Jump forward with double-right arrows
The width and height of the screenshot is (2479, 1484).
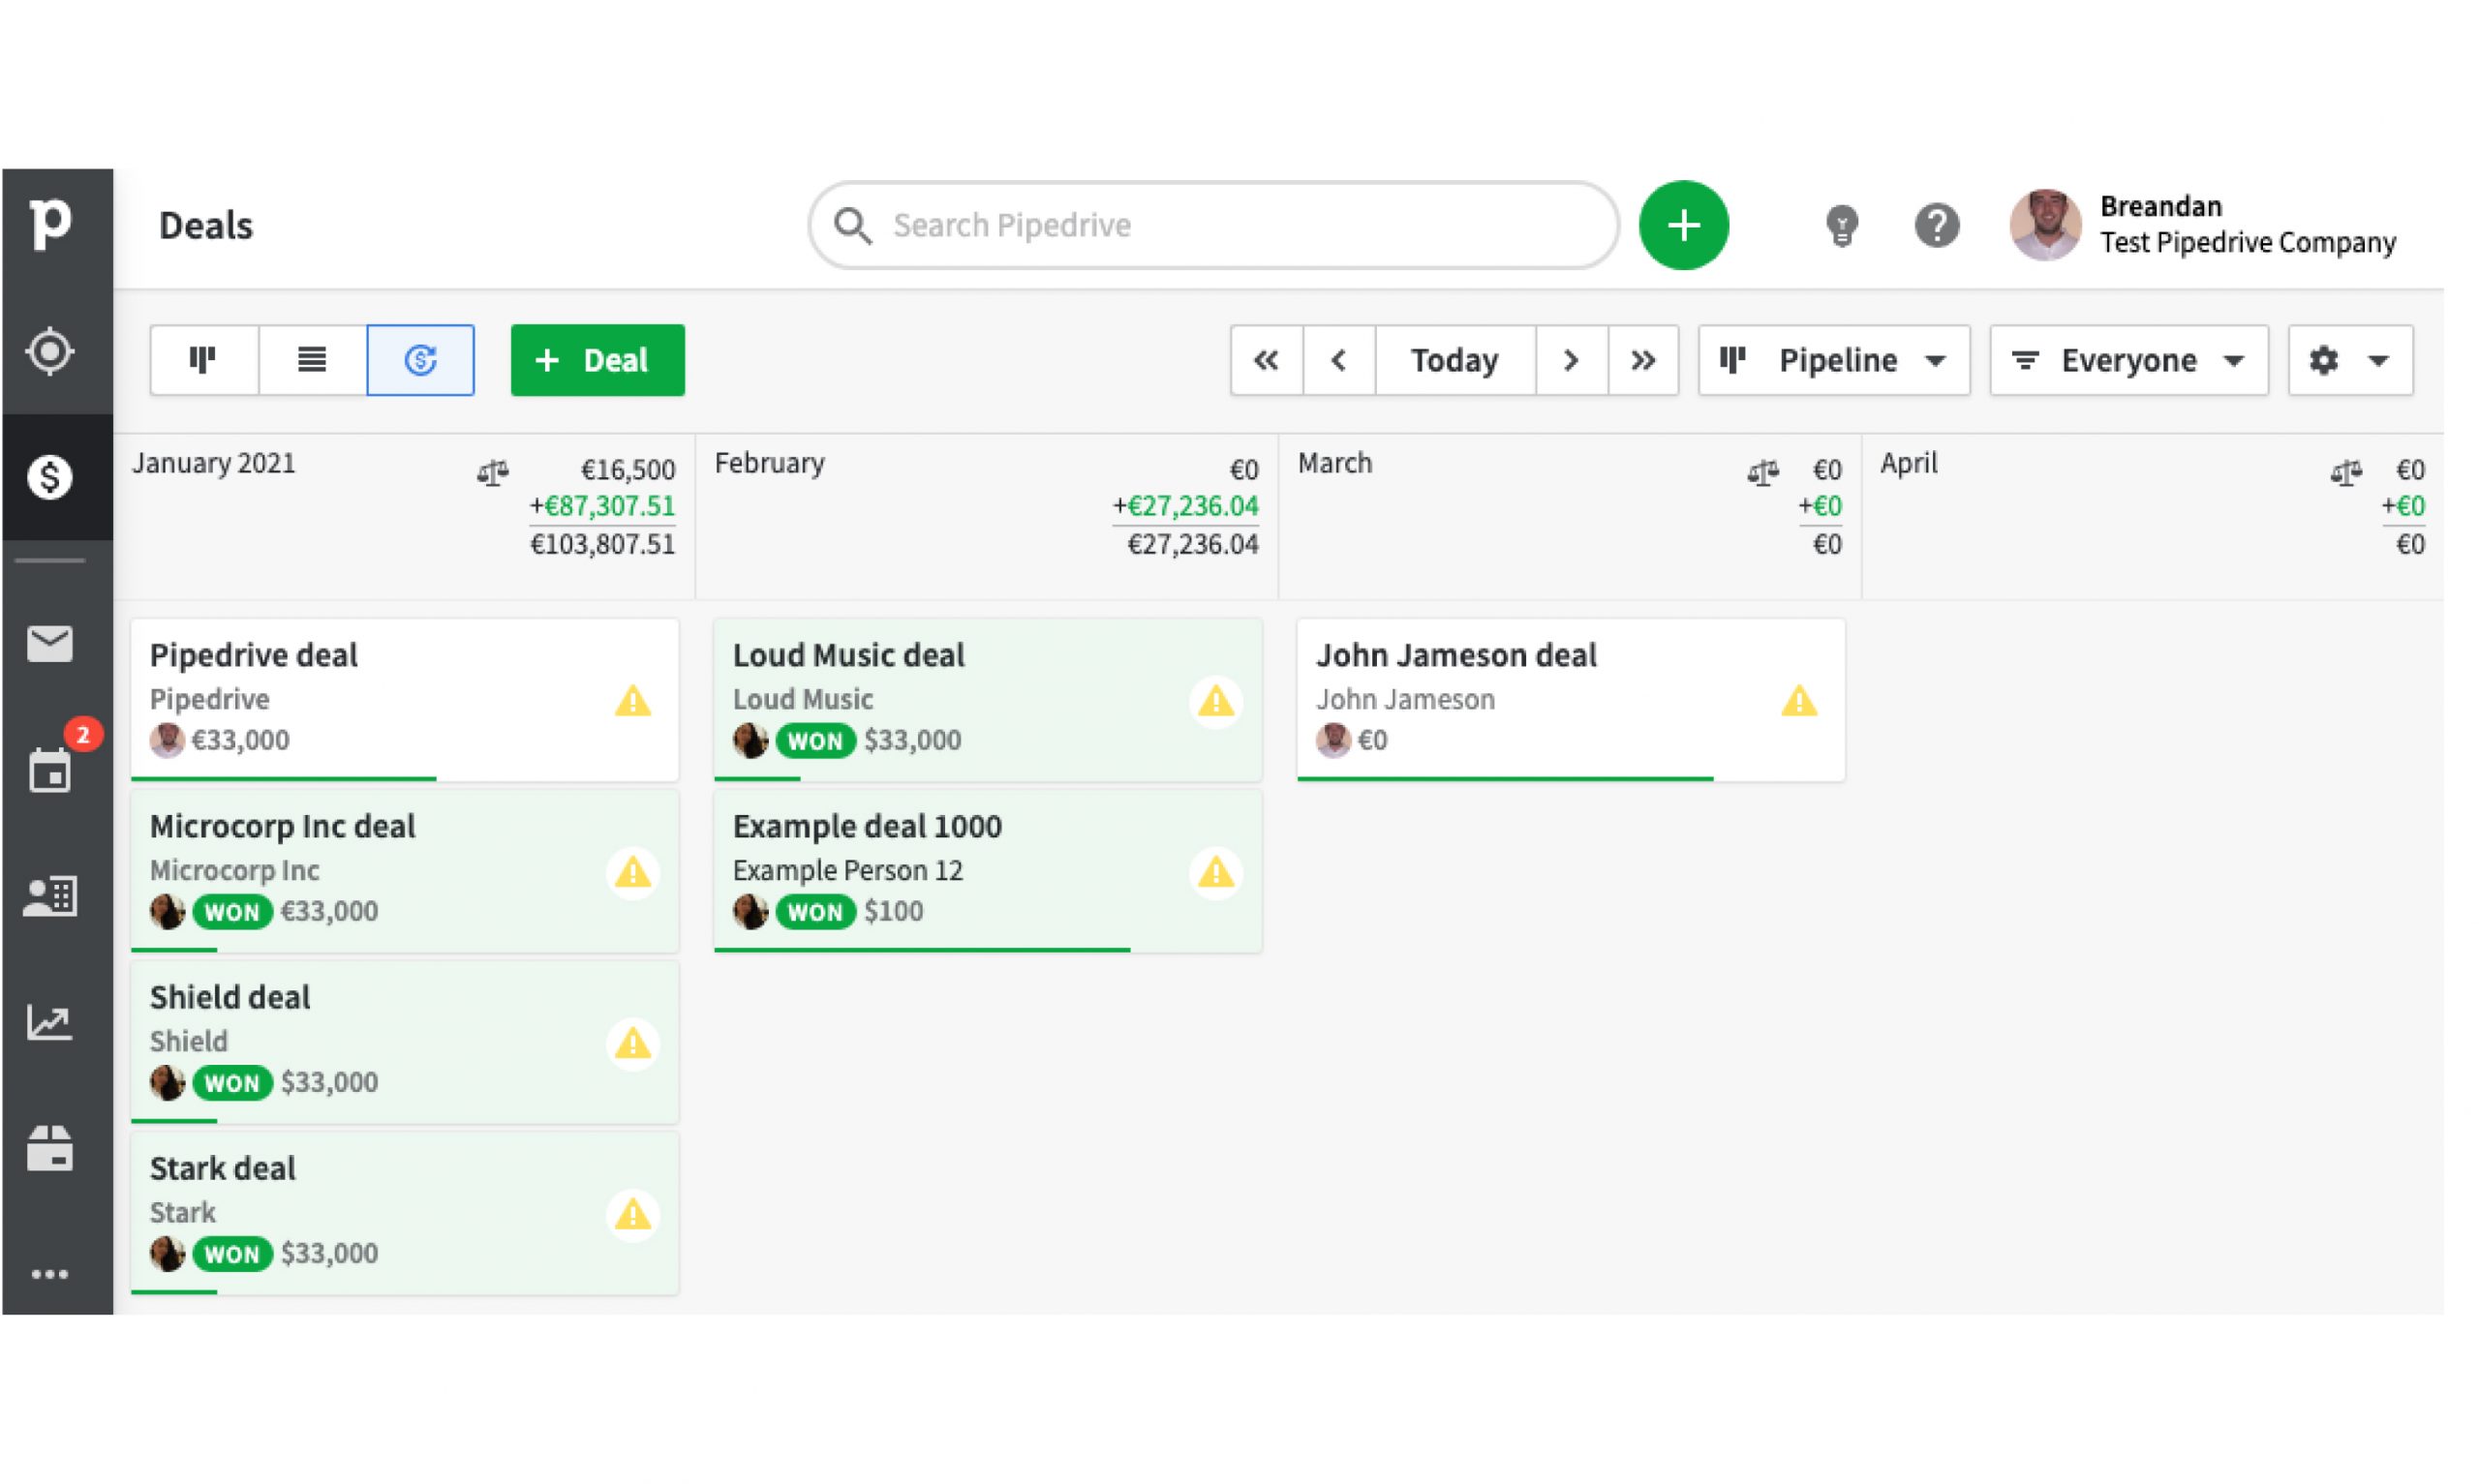[1643, 360]
